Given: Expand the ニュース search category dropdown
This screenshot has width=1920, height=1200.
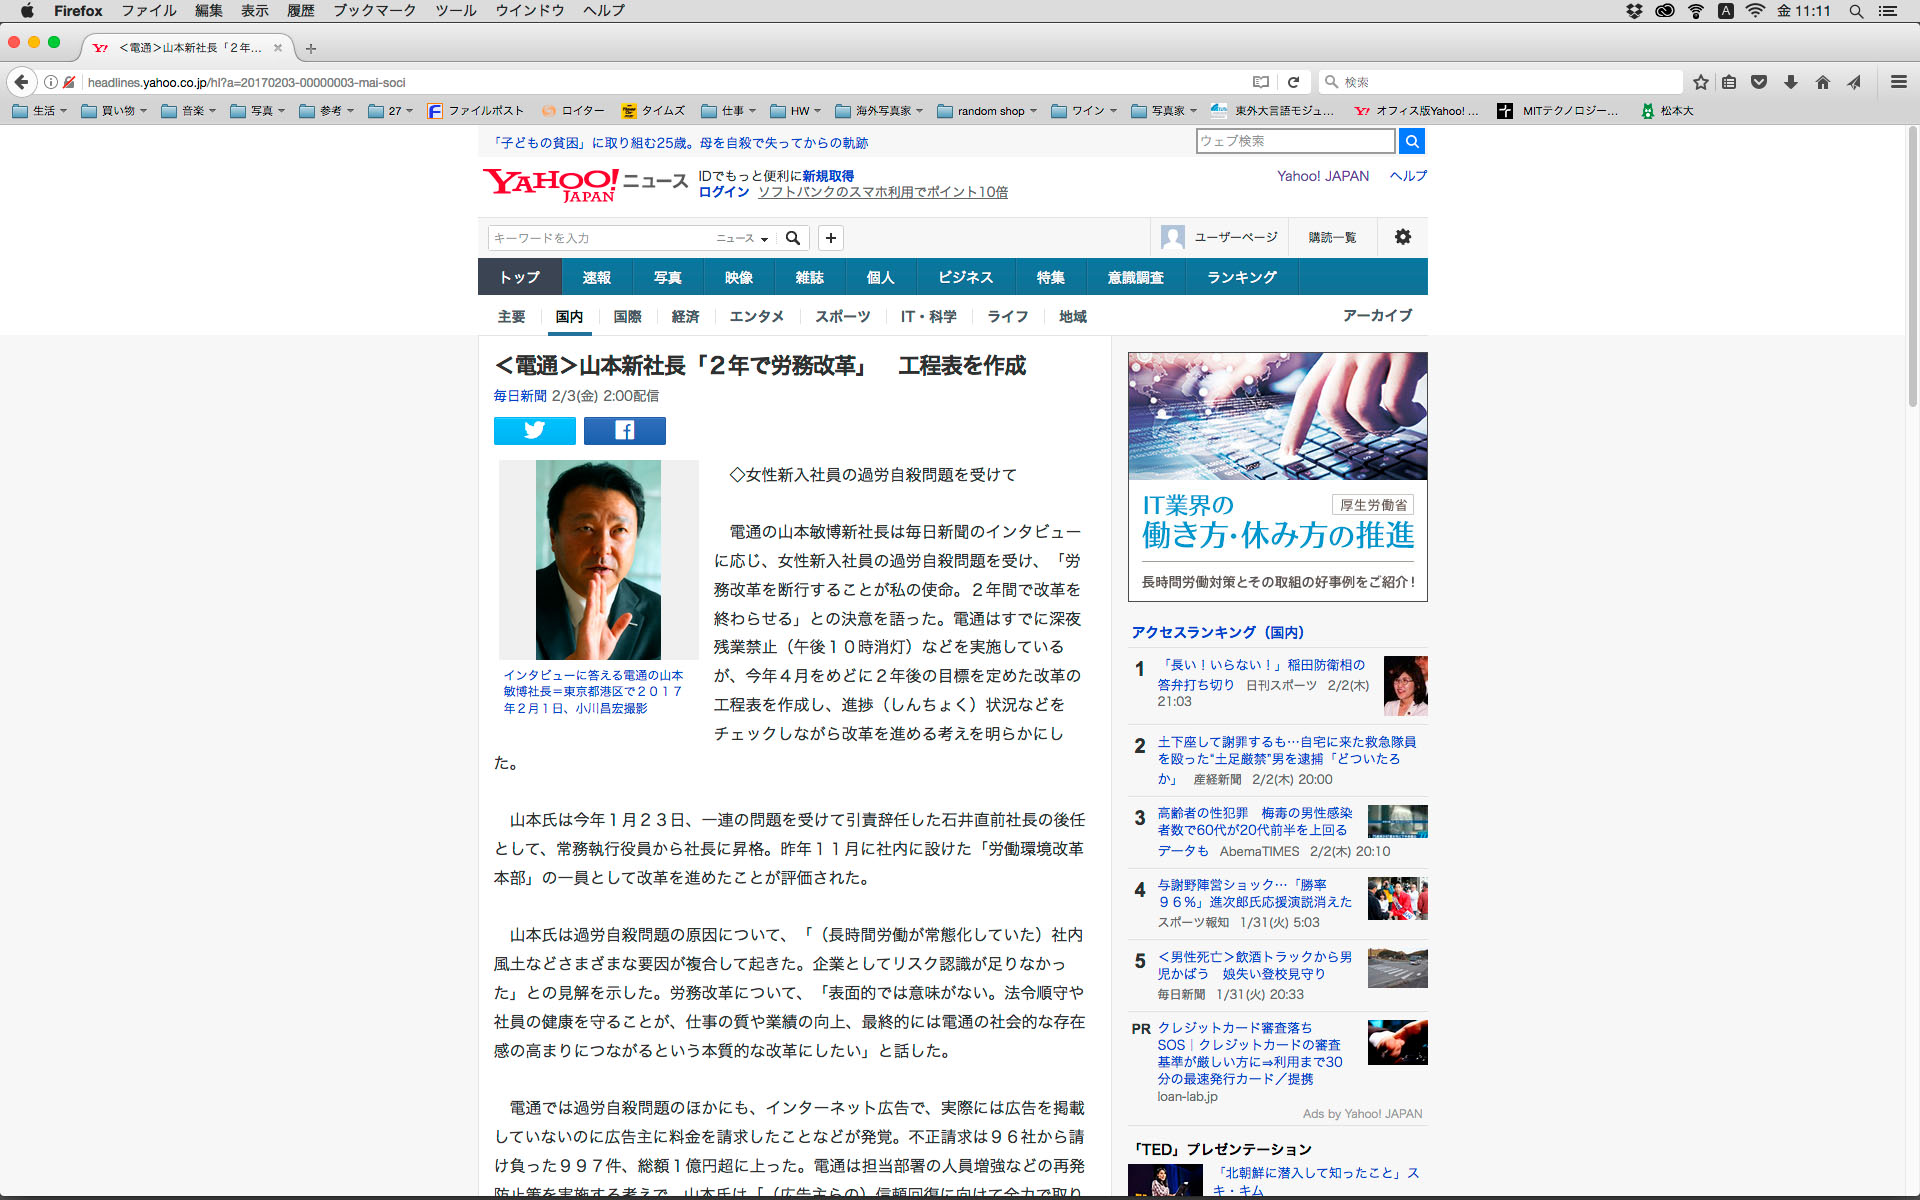Looking at the screenshot, I should (x=742, y=238).
